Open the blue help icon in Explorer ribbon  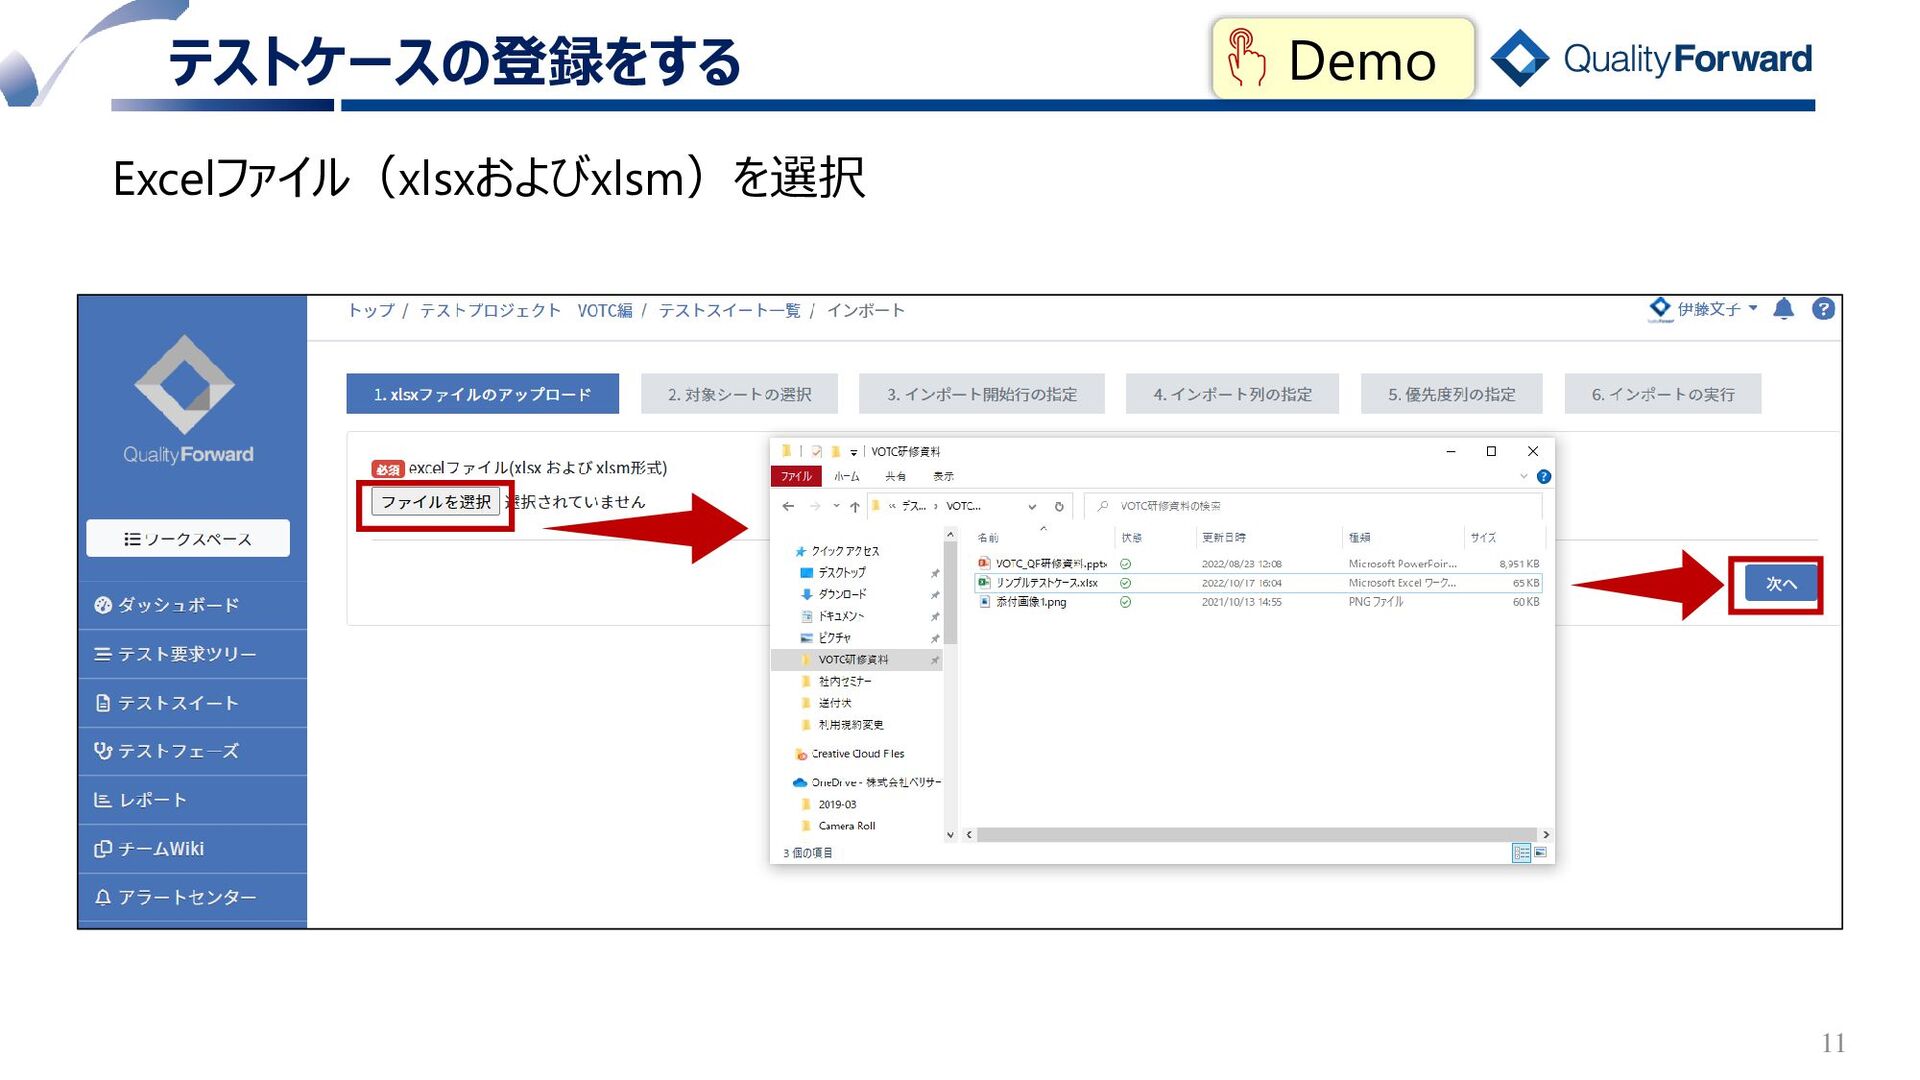[1543, 477]
